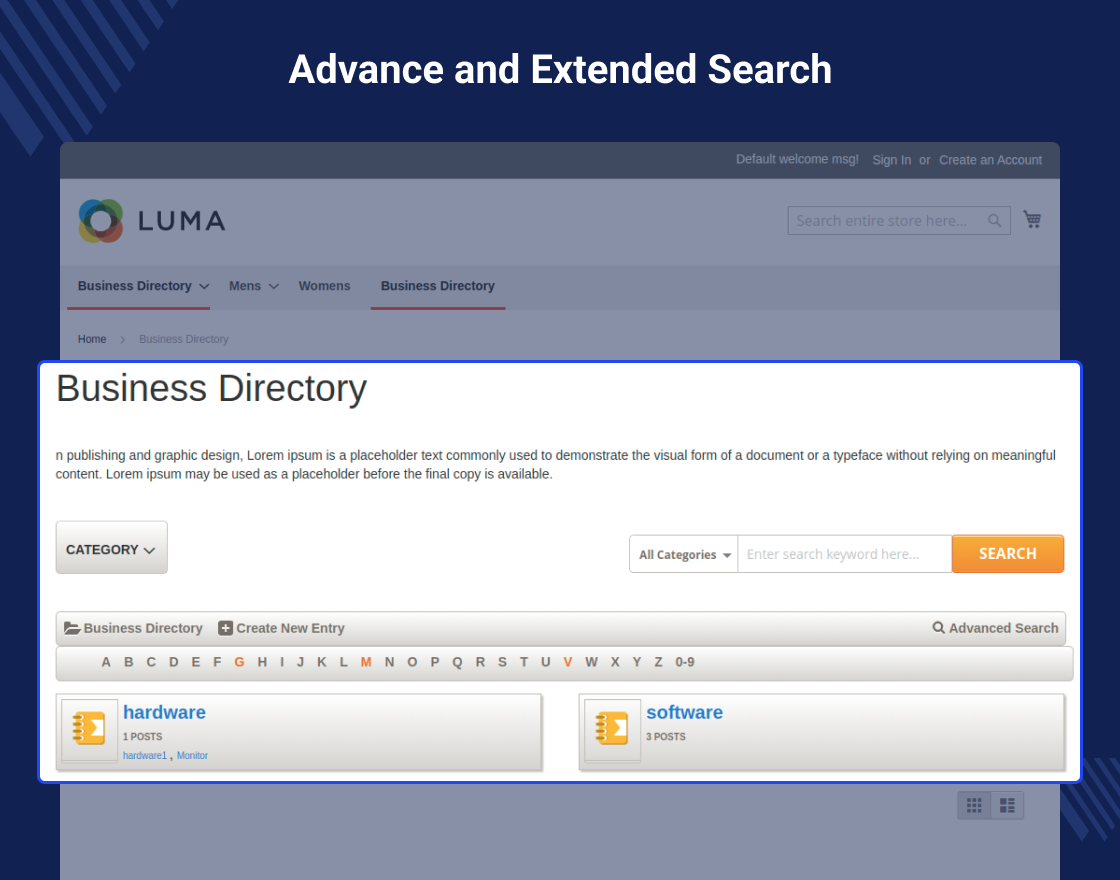The width and height of the screenshot is (1120, 880).
Task: Click the LUMA logo
Action: [x=152, y=221]
